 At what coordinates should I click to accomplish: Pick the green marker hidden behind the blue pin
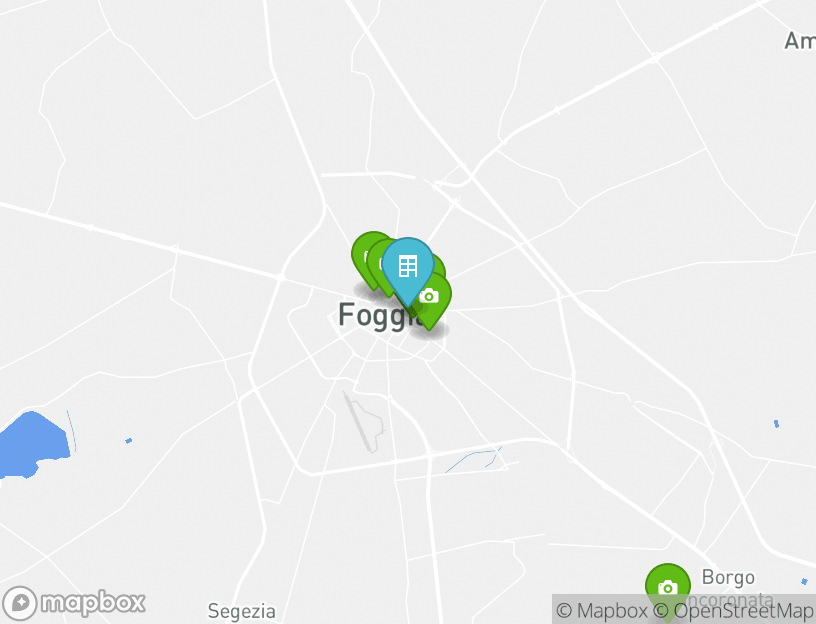[x=438, y=265]
